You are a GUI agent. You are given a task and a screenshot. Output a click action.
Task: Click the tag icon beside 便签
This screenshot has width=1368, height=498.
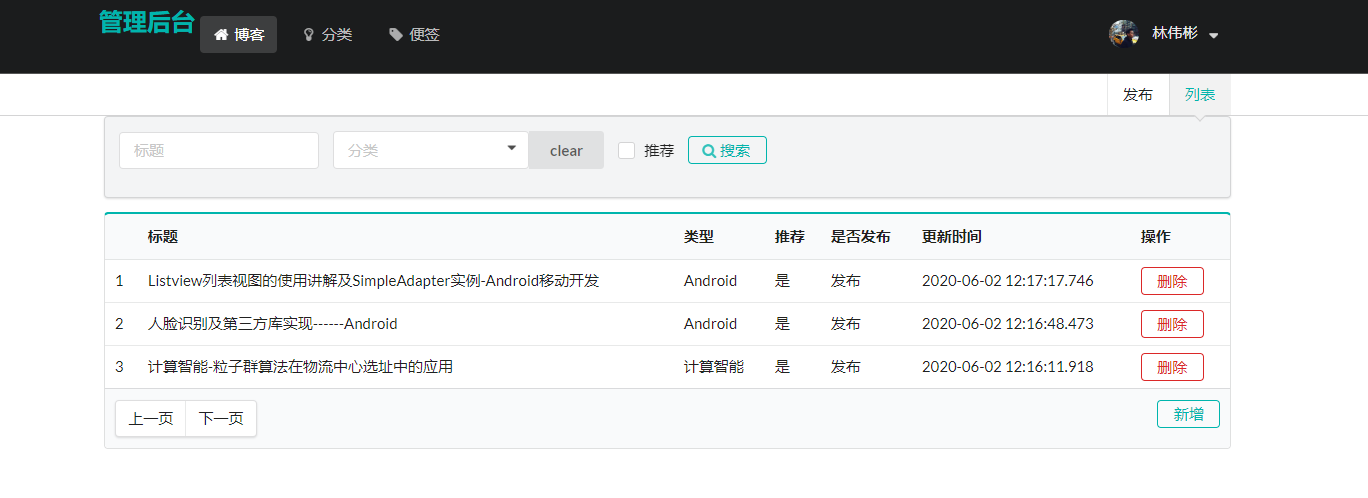click(396, 35)
